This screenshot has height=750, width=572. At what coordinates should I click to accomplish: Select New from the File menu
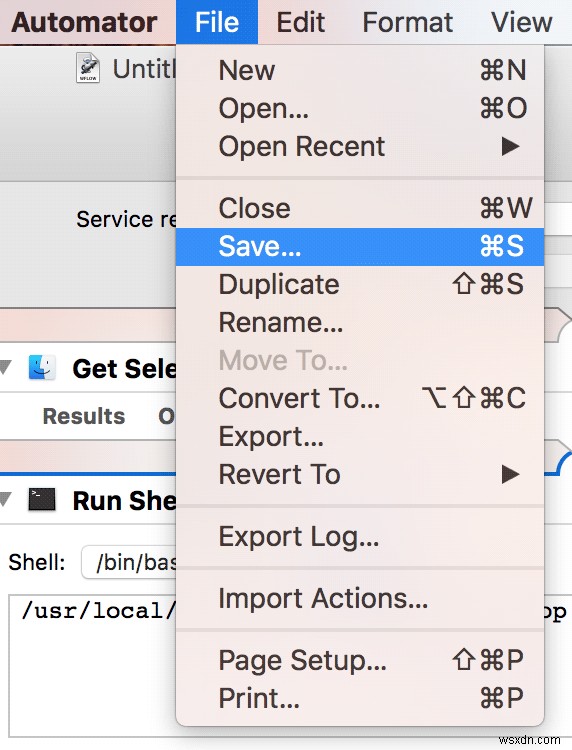point(360,70)
